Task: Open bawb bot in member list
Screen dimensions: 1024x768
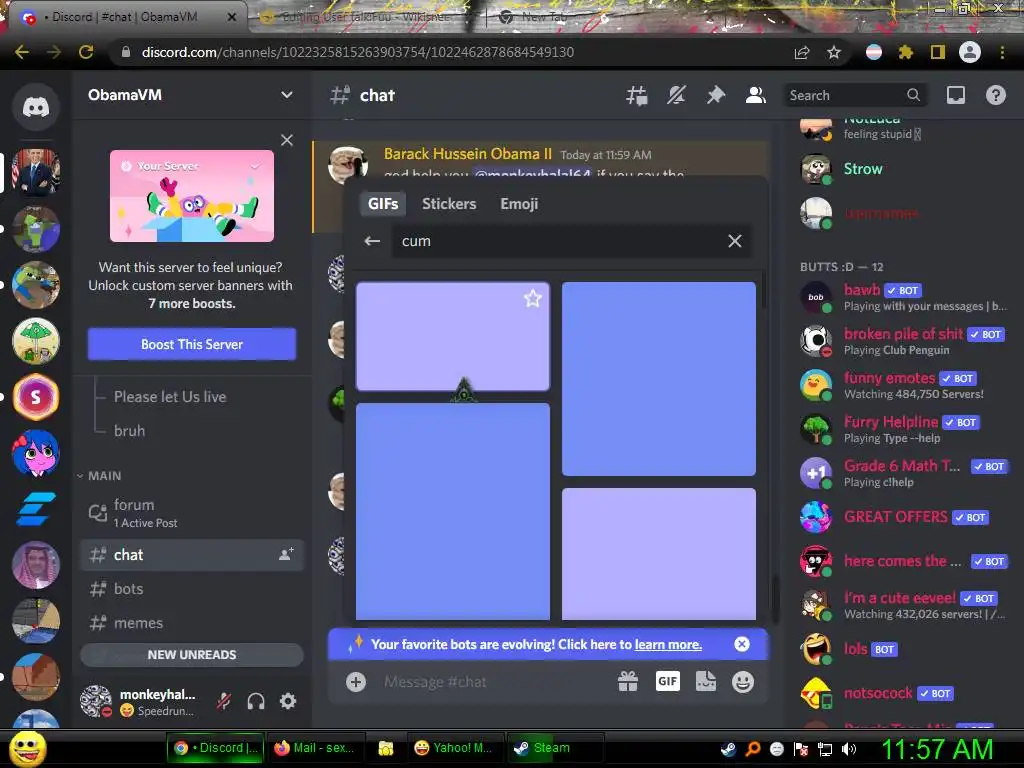Action: 904,297
